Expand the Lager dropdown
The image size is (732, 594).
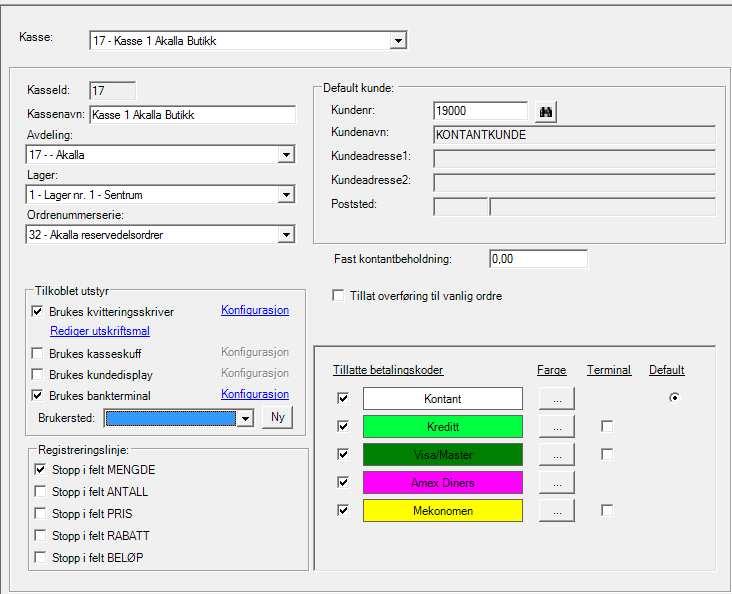pos(286,195)
